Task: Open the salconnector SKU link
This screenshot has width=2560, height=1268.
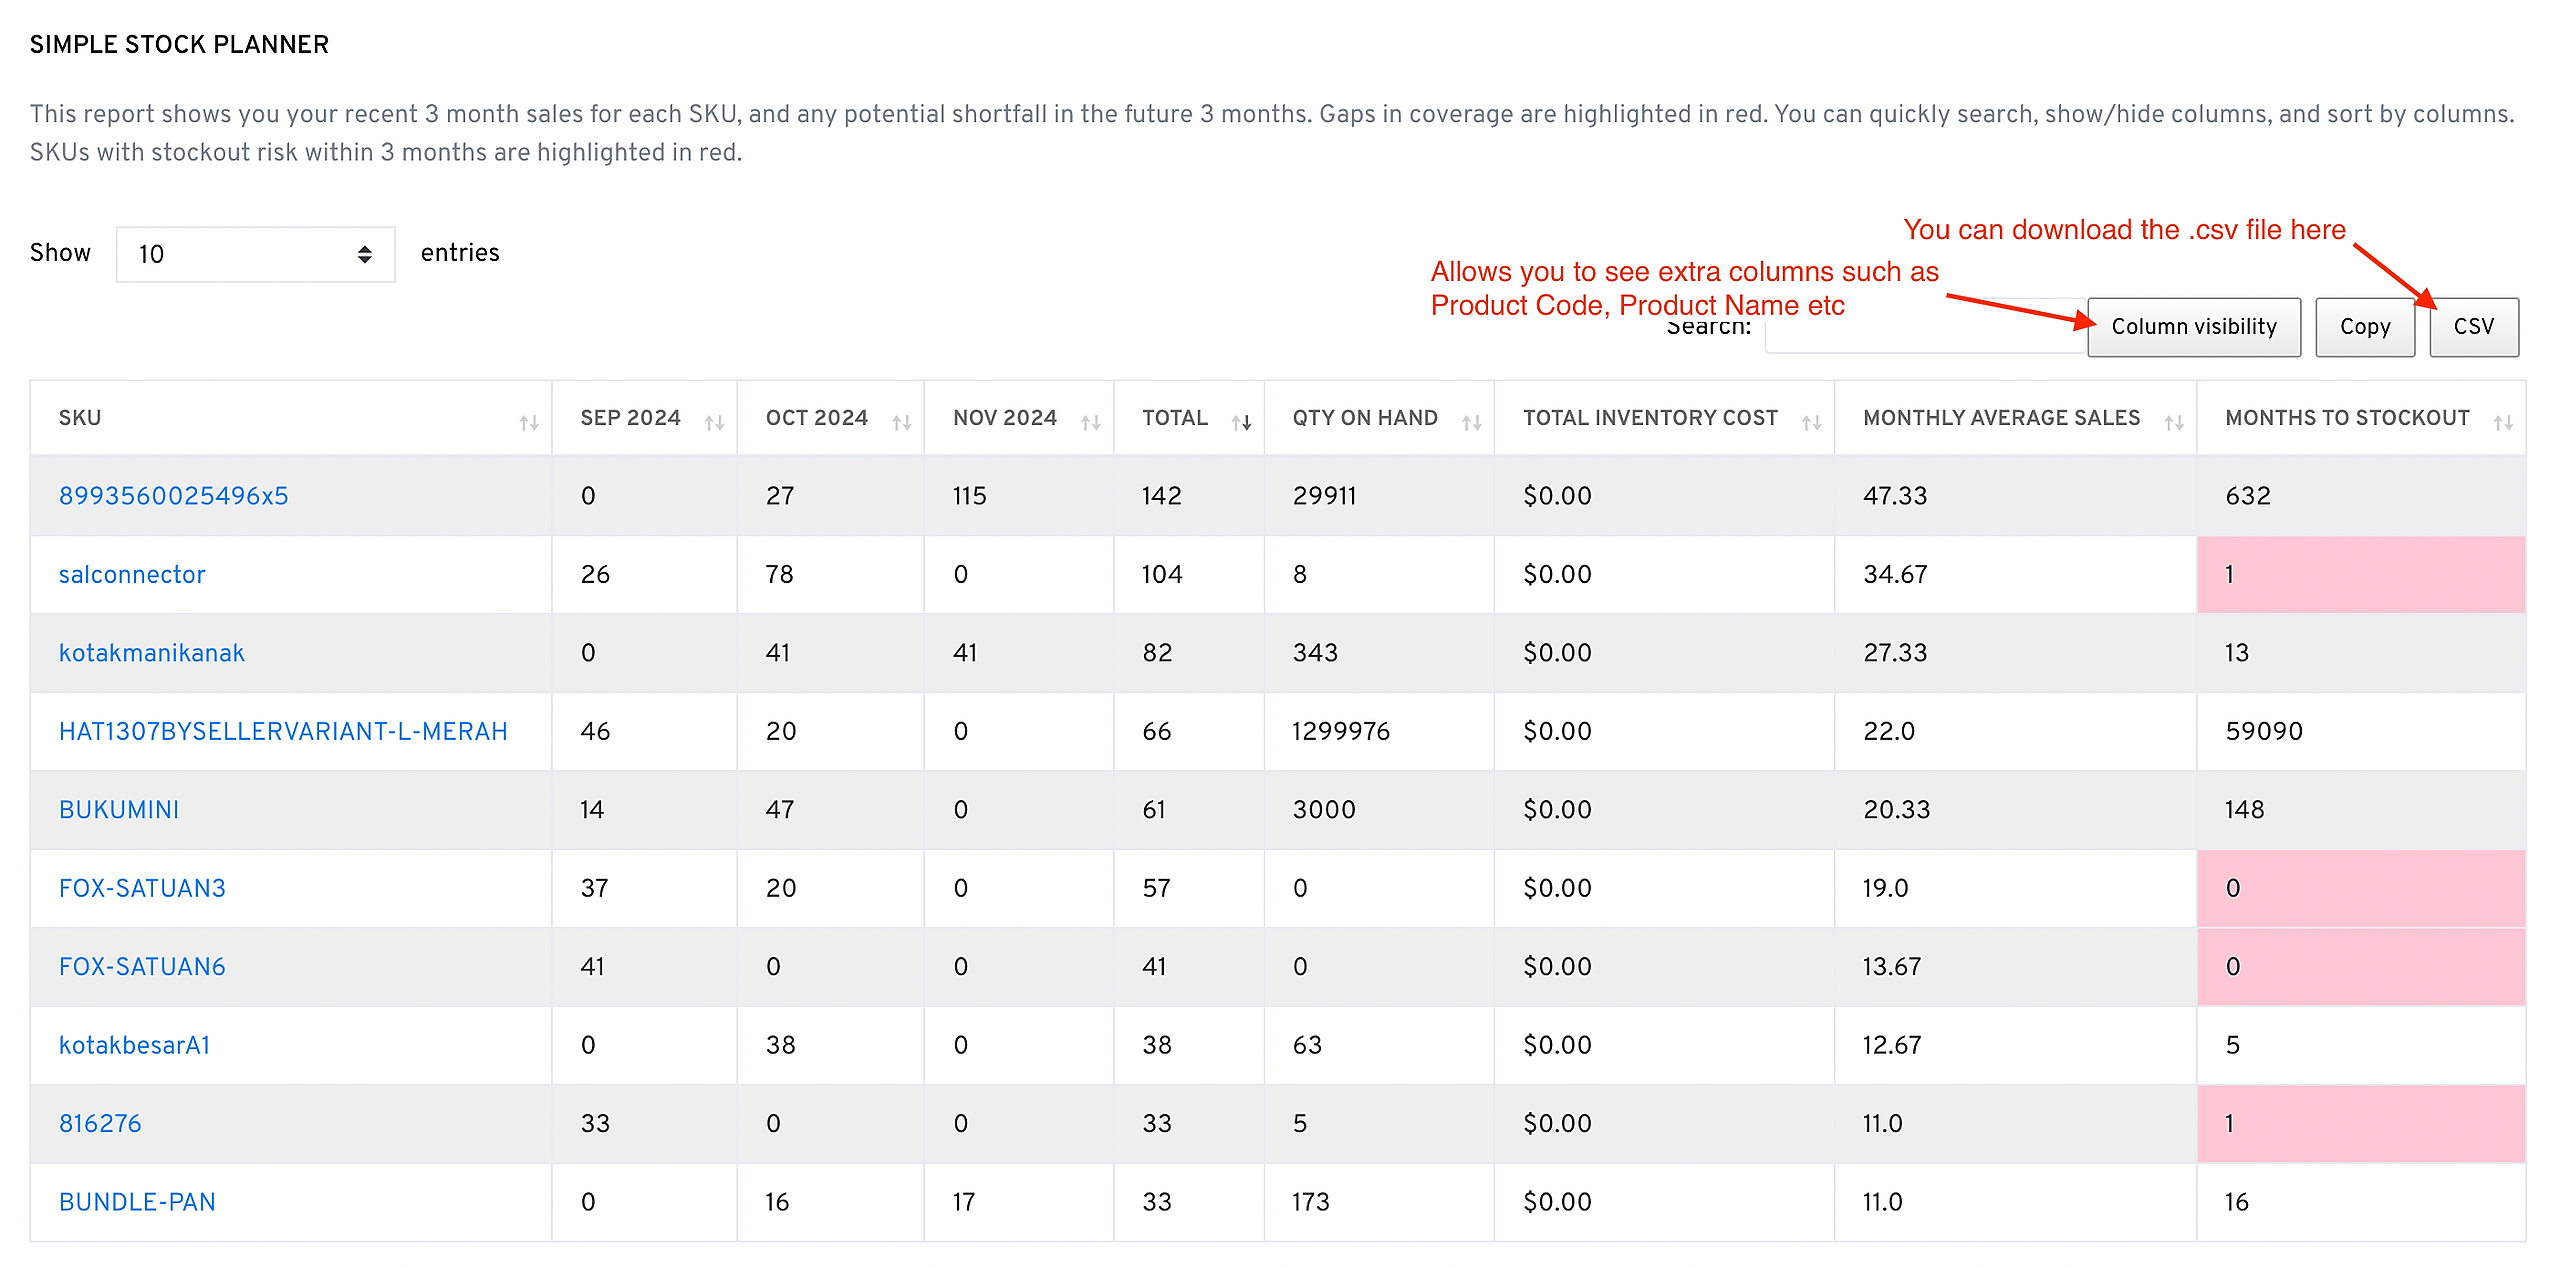Action: tap(132, 575)
